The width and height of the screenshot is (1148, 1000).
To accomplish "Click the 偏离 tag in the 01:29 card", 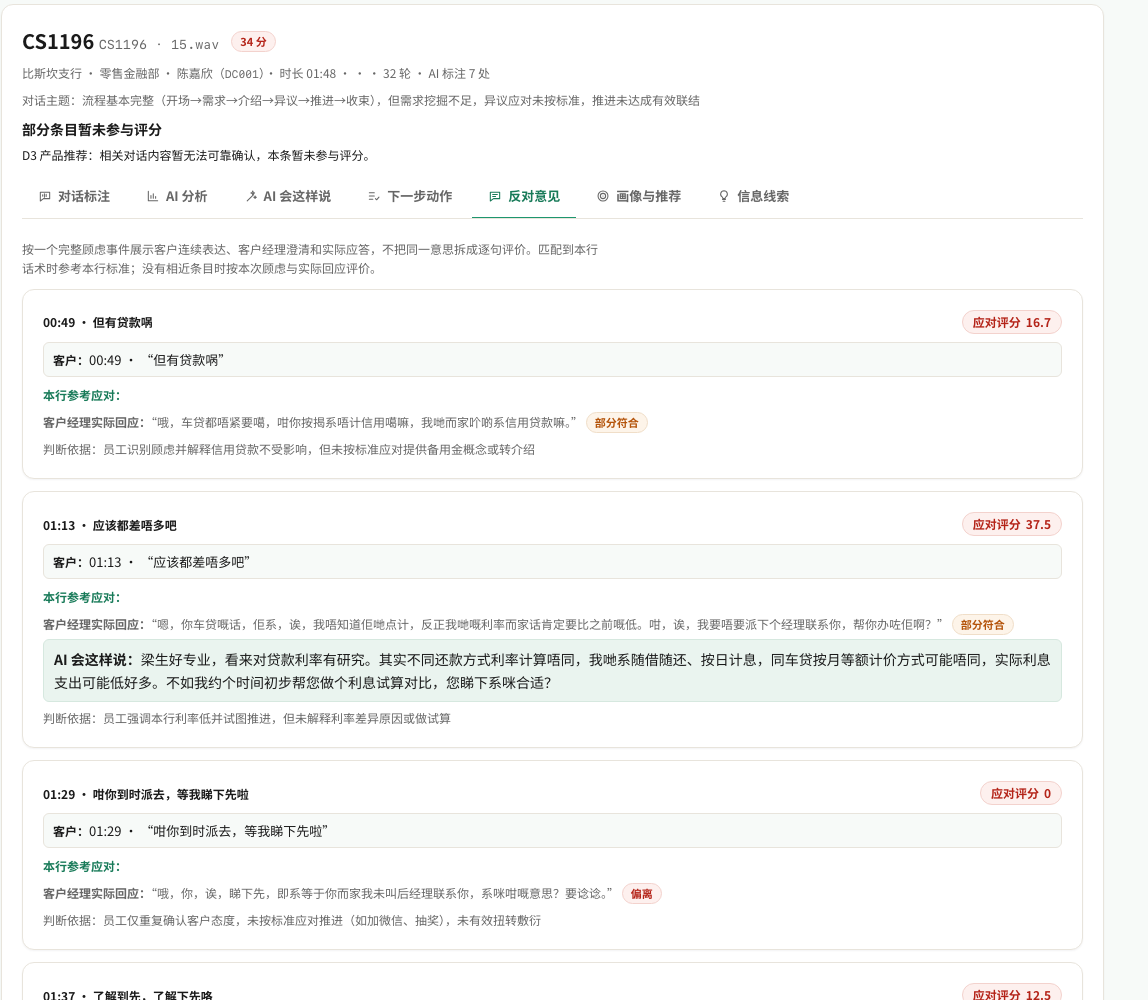I will 641,894.
